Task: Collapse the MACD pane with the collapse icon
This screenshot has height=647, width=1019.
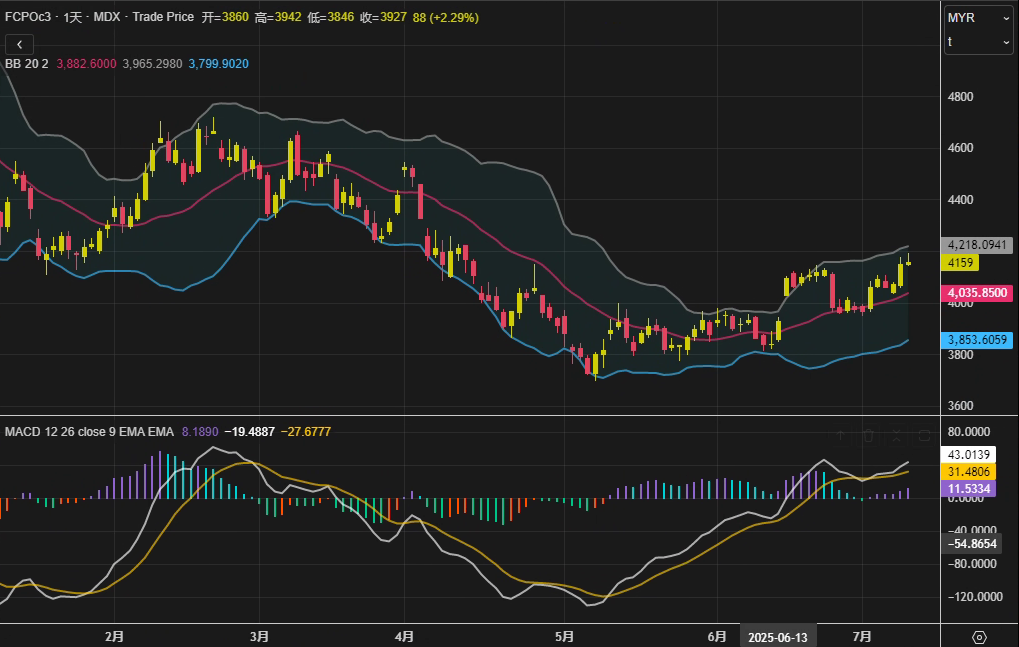Action: [896, 435]
